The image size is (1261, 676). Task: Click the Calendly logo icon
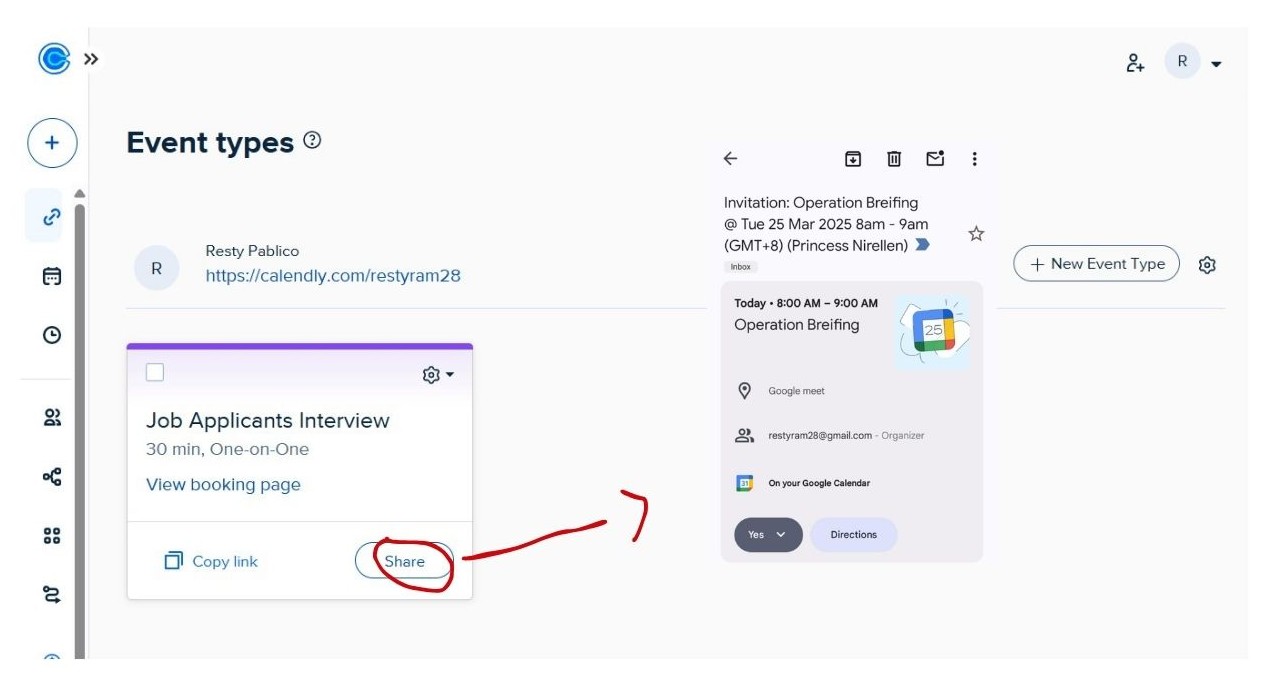(x=54, y=59)
